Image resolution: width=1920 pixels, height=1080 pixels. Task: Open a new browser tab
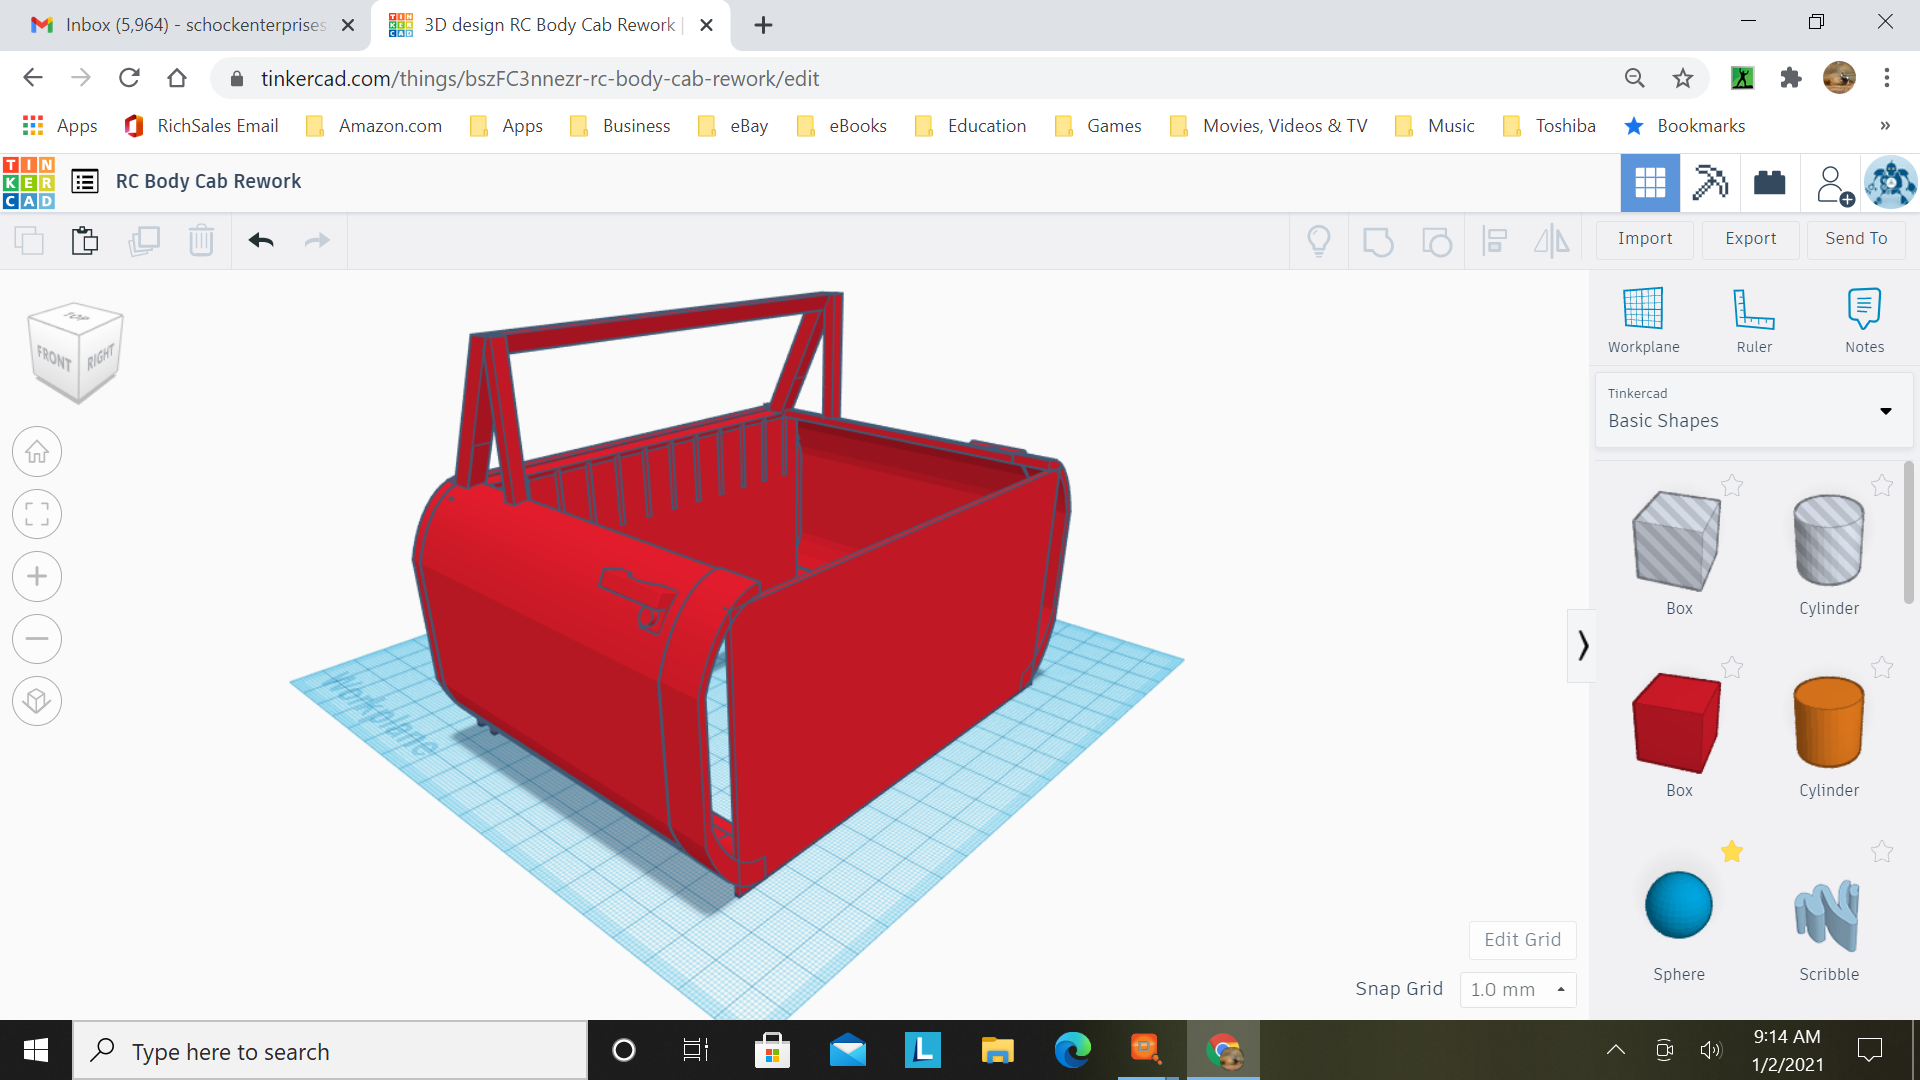click(763, 25)
